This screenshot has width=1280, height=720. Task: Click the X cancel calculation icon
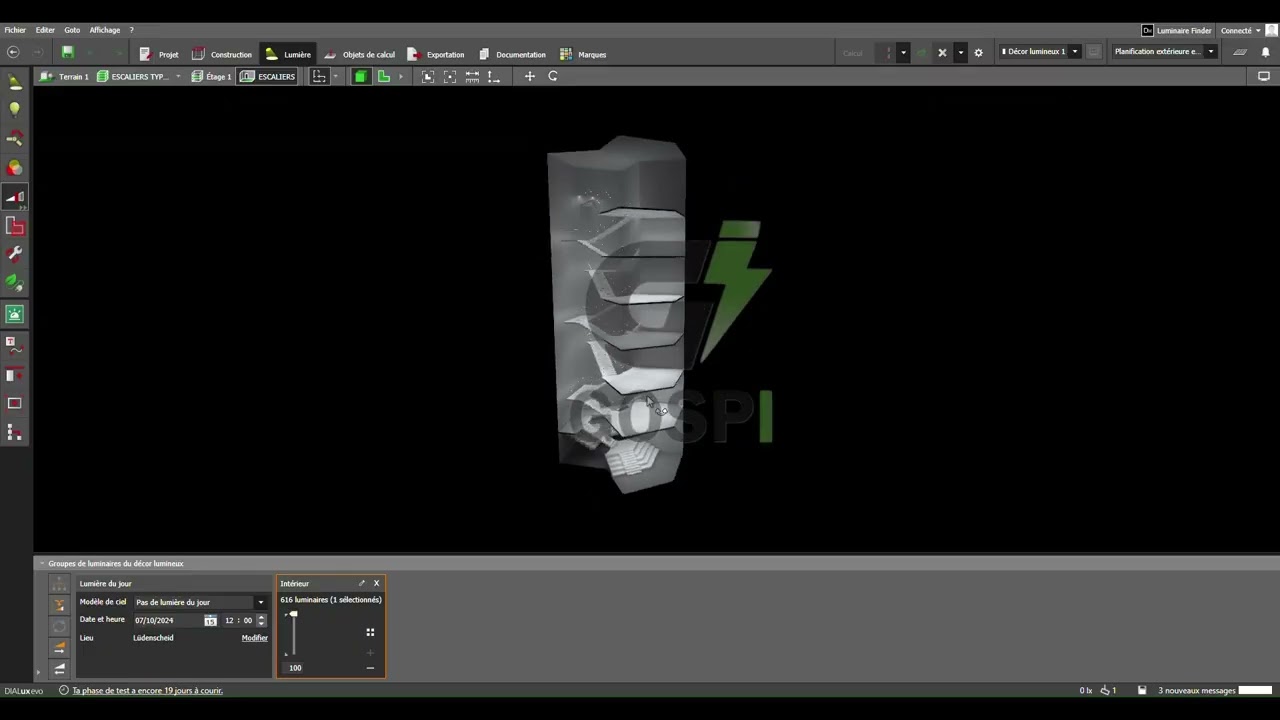[942, 52]
